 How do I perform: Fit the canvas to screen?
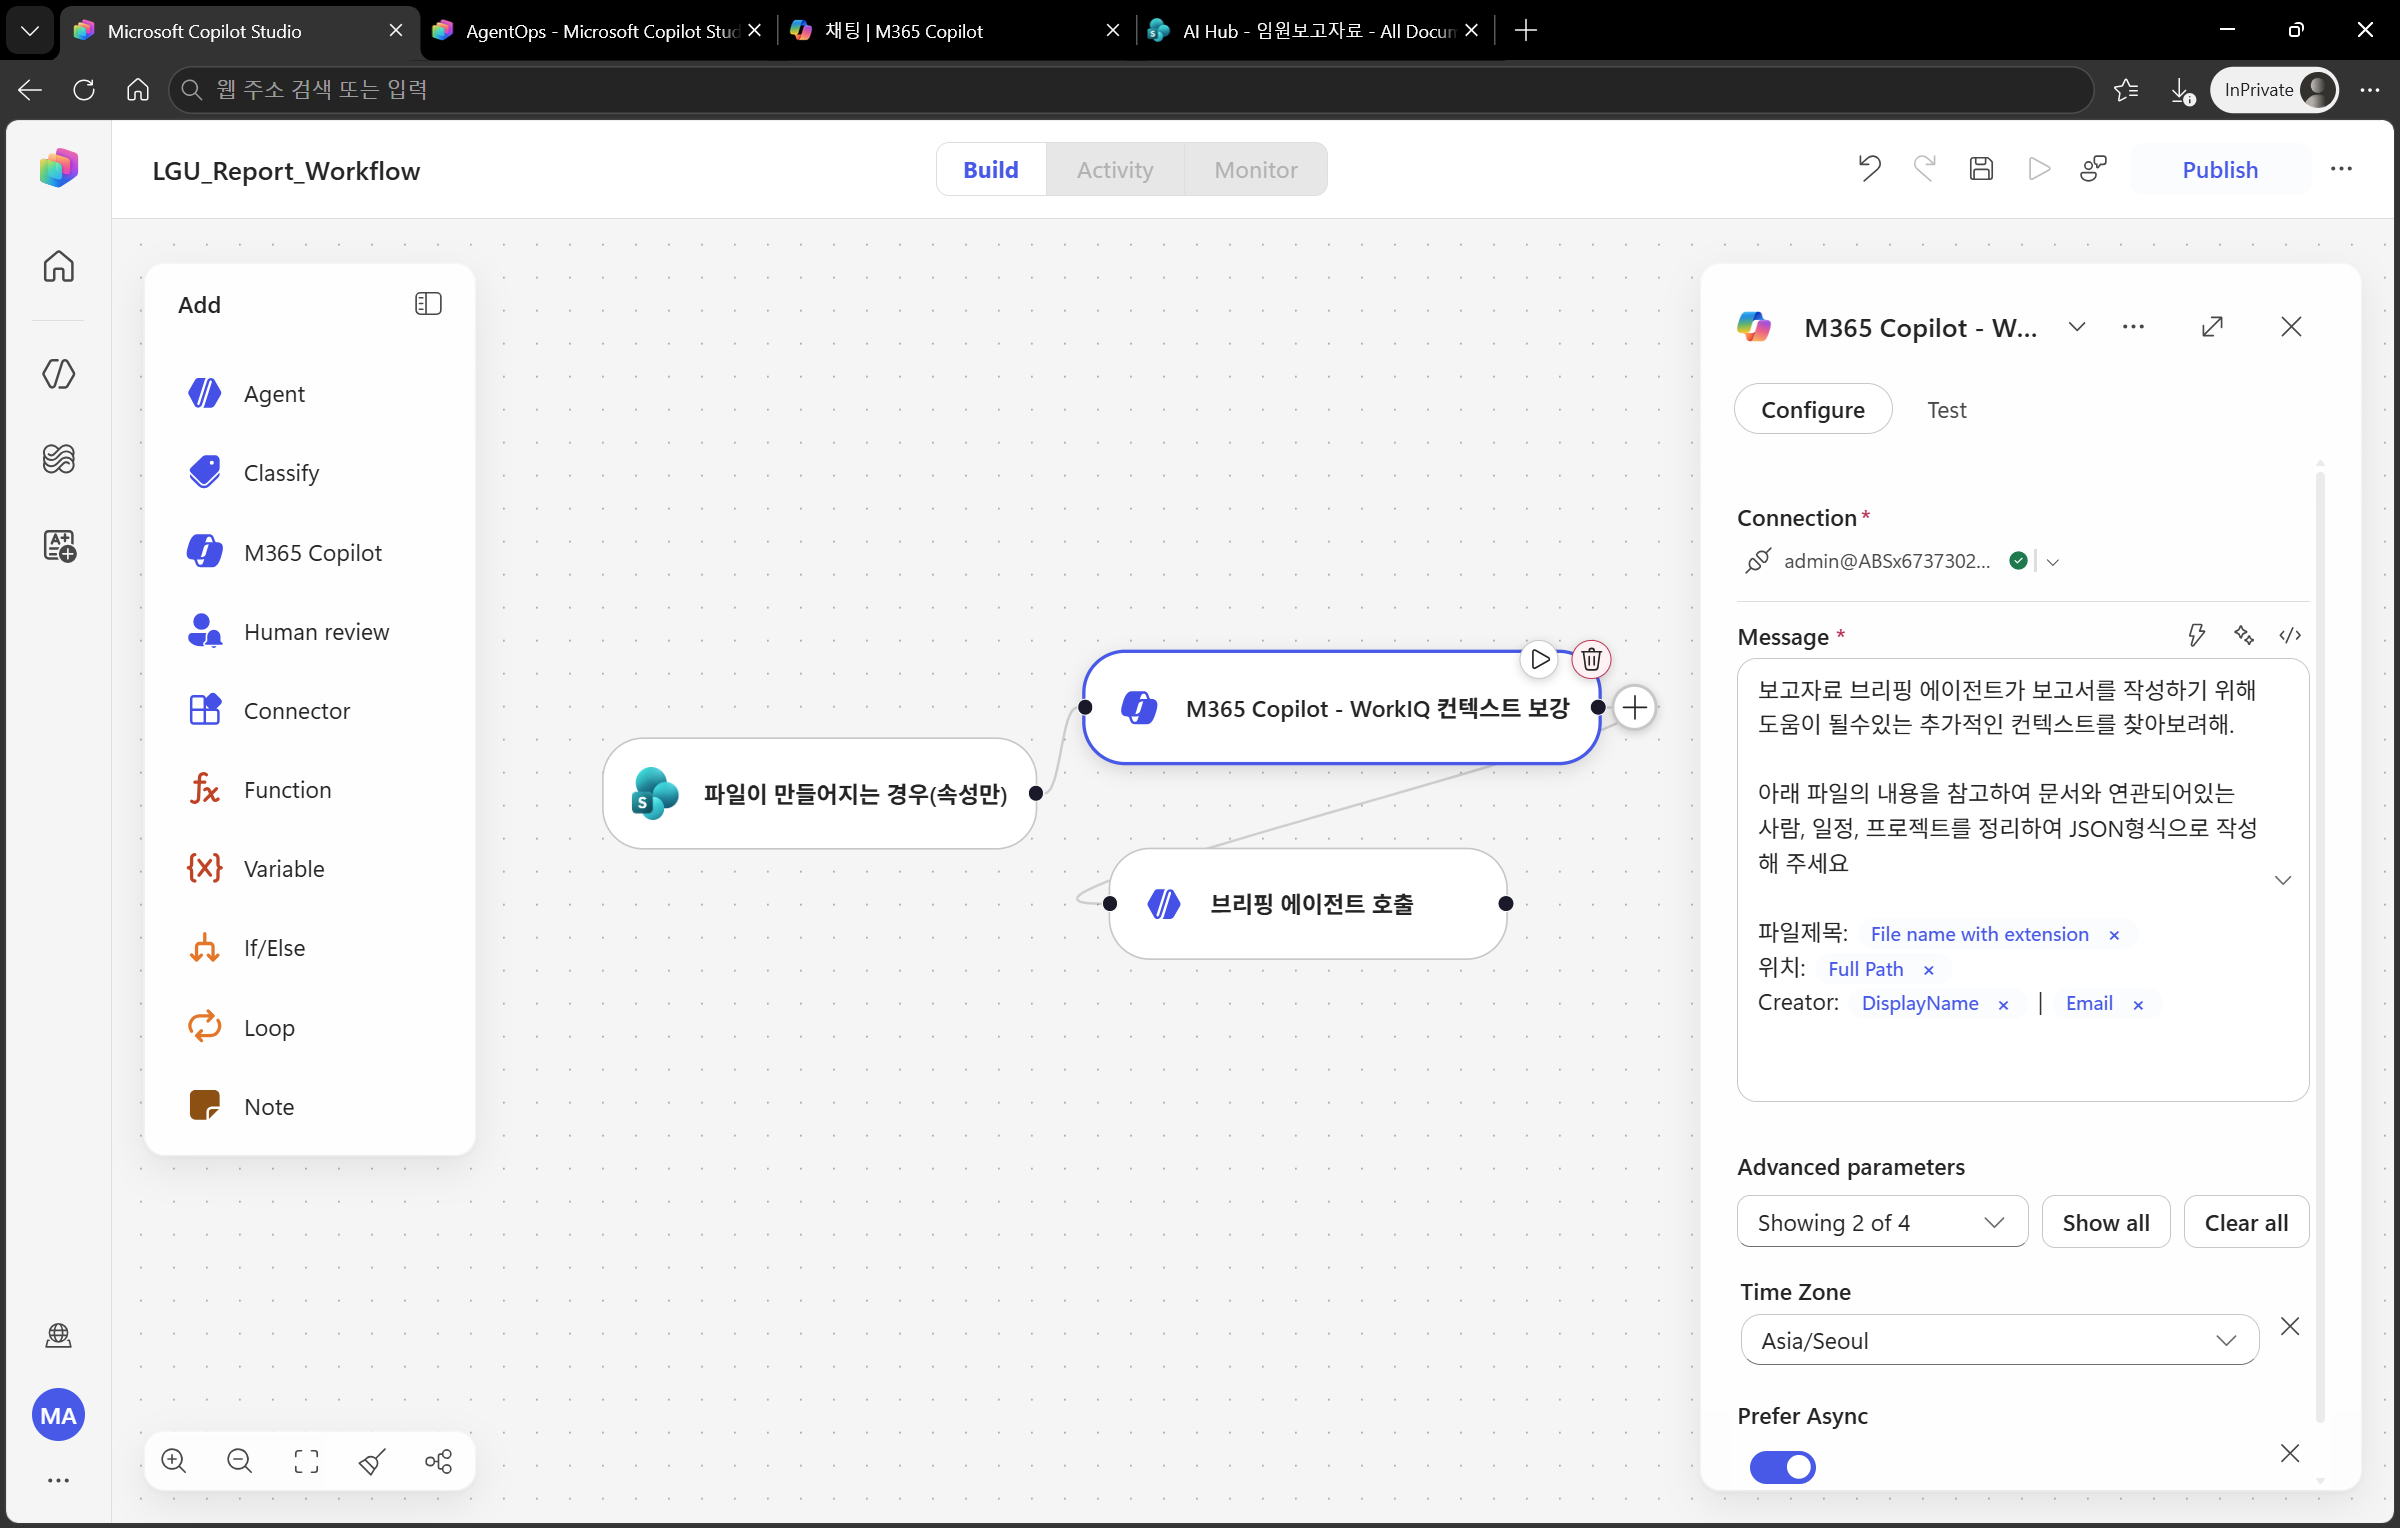(x=307, y=1461)
